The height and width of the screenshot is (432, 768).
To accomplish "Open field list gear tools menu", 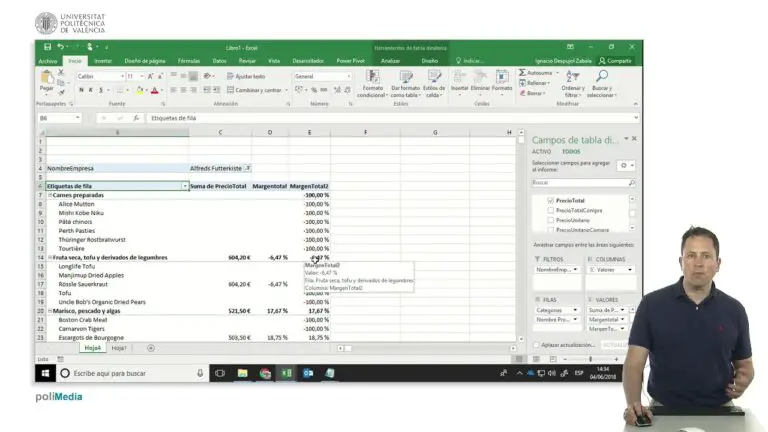I will [626, 166].
